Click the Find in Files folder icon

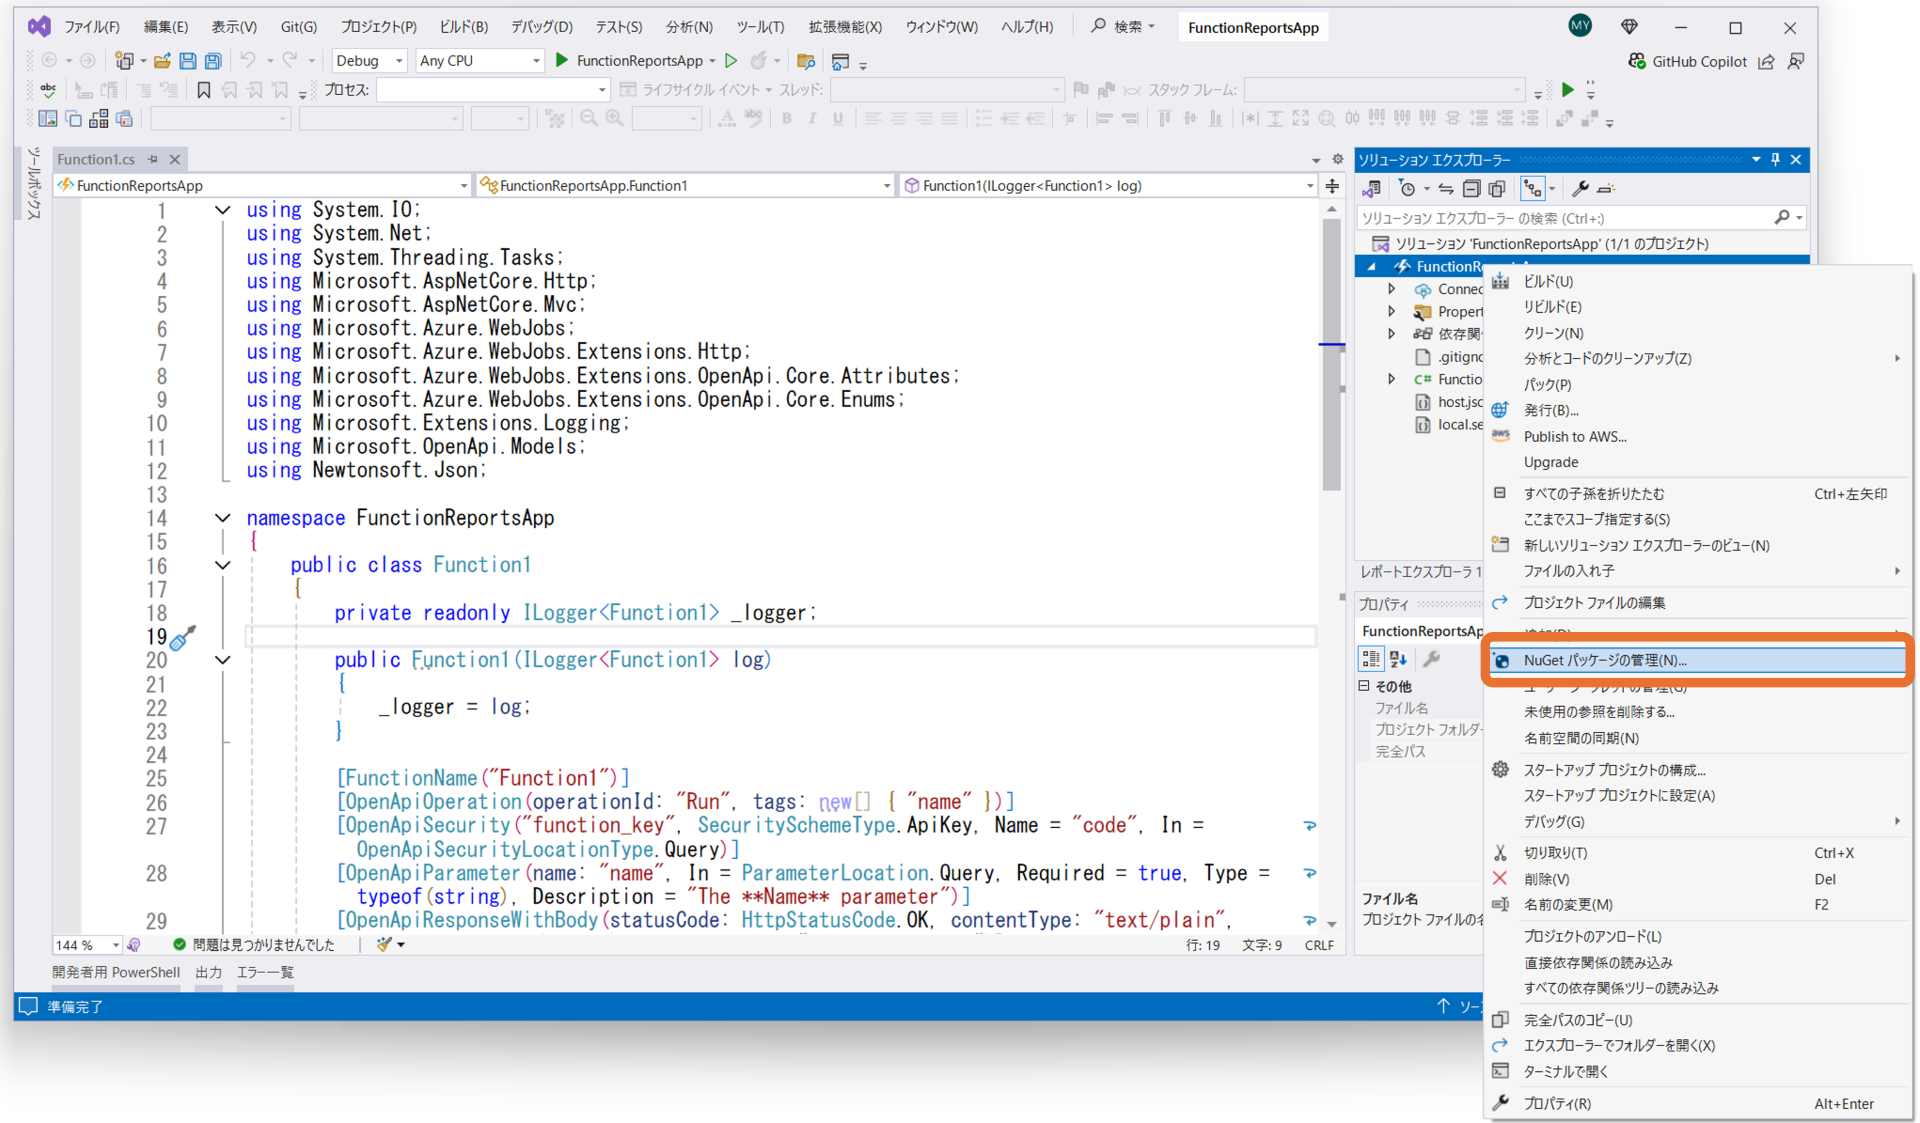pos(806,61)
